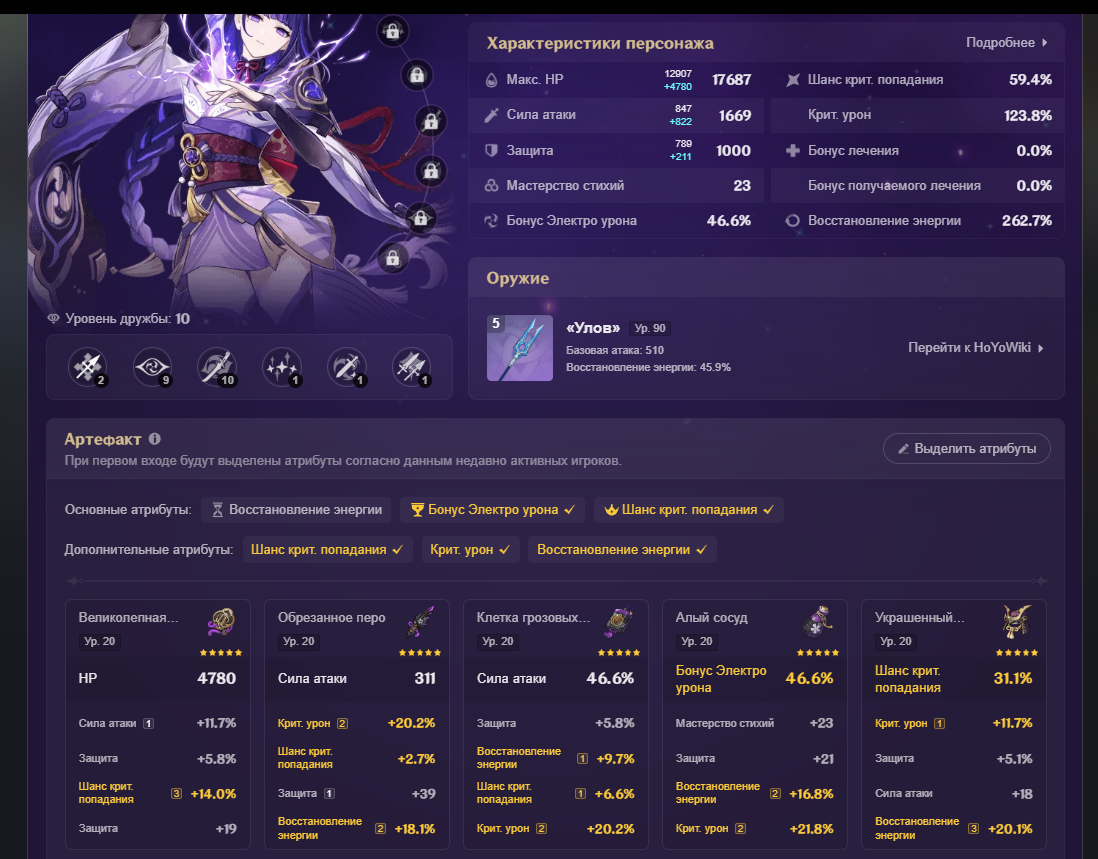Expand Подробнее character stats details

coord(1007,43)
